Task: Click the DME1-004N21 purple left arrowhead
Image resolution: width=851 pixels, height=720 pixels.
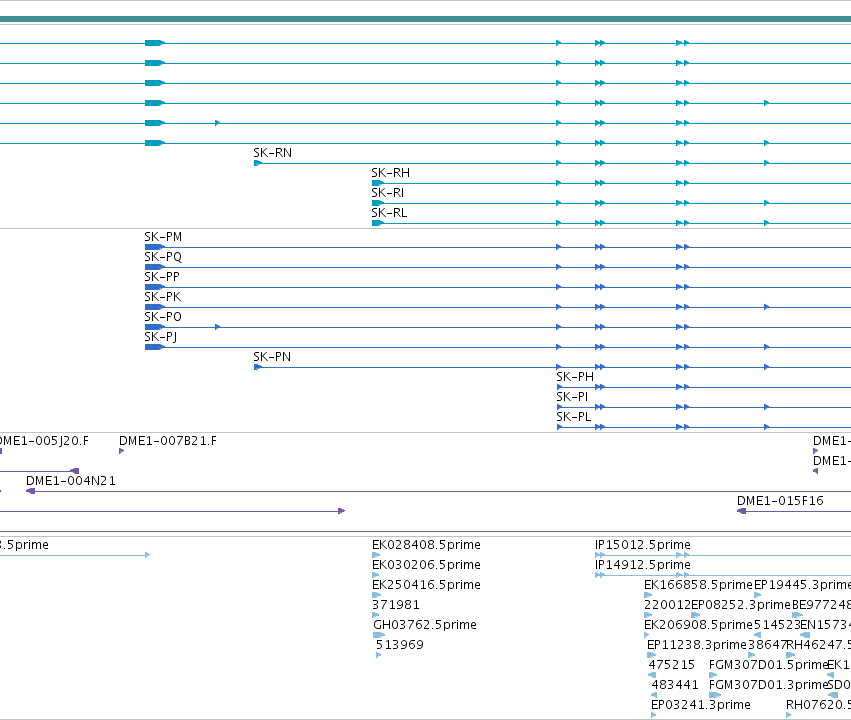Action: [x=31, y=491]
